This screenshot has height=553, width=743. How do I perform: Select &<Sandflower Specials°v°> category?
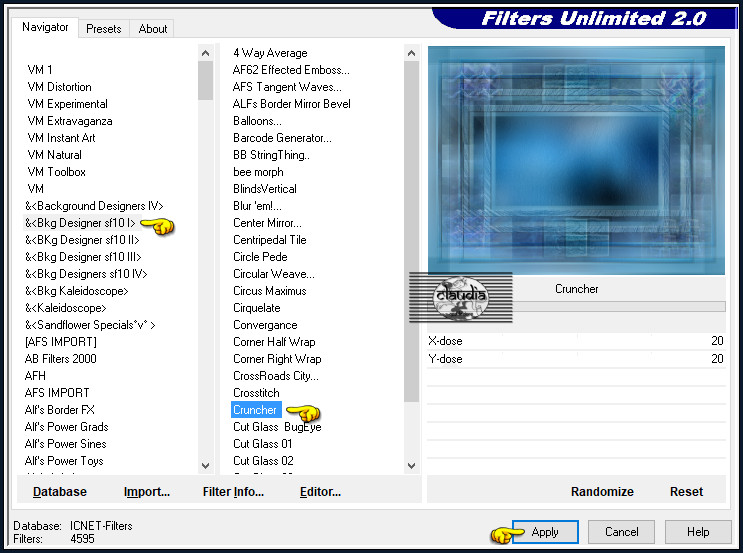[90, 325]
